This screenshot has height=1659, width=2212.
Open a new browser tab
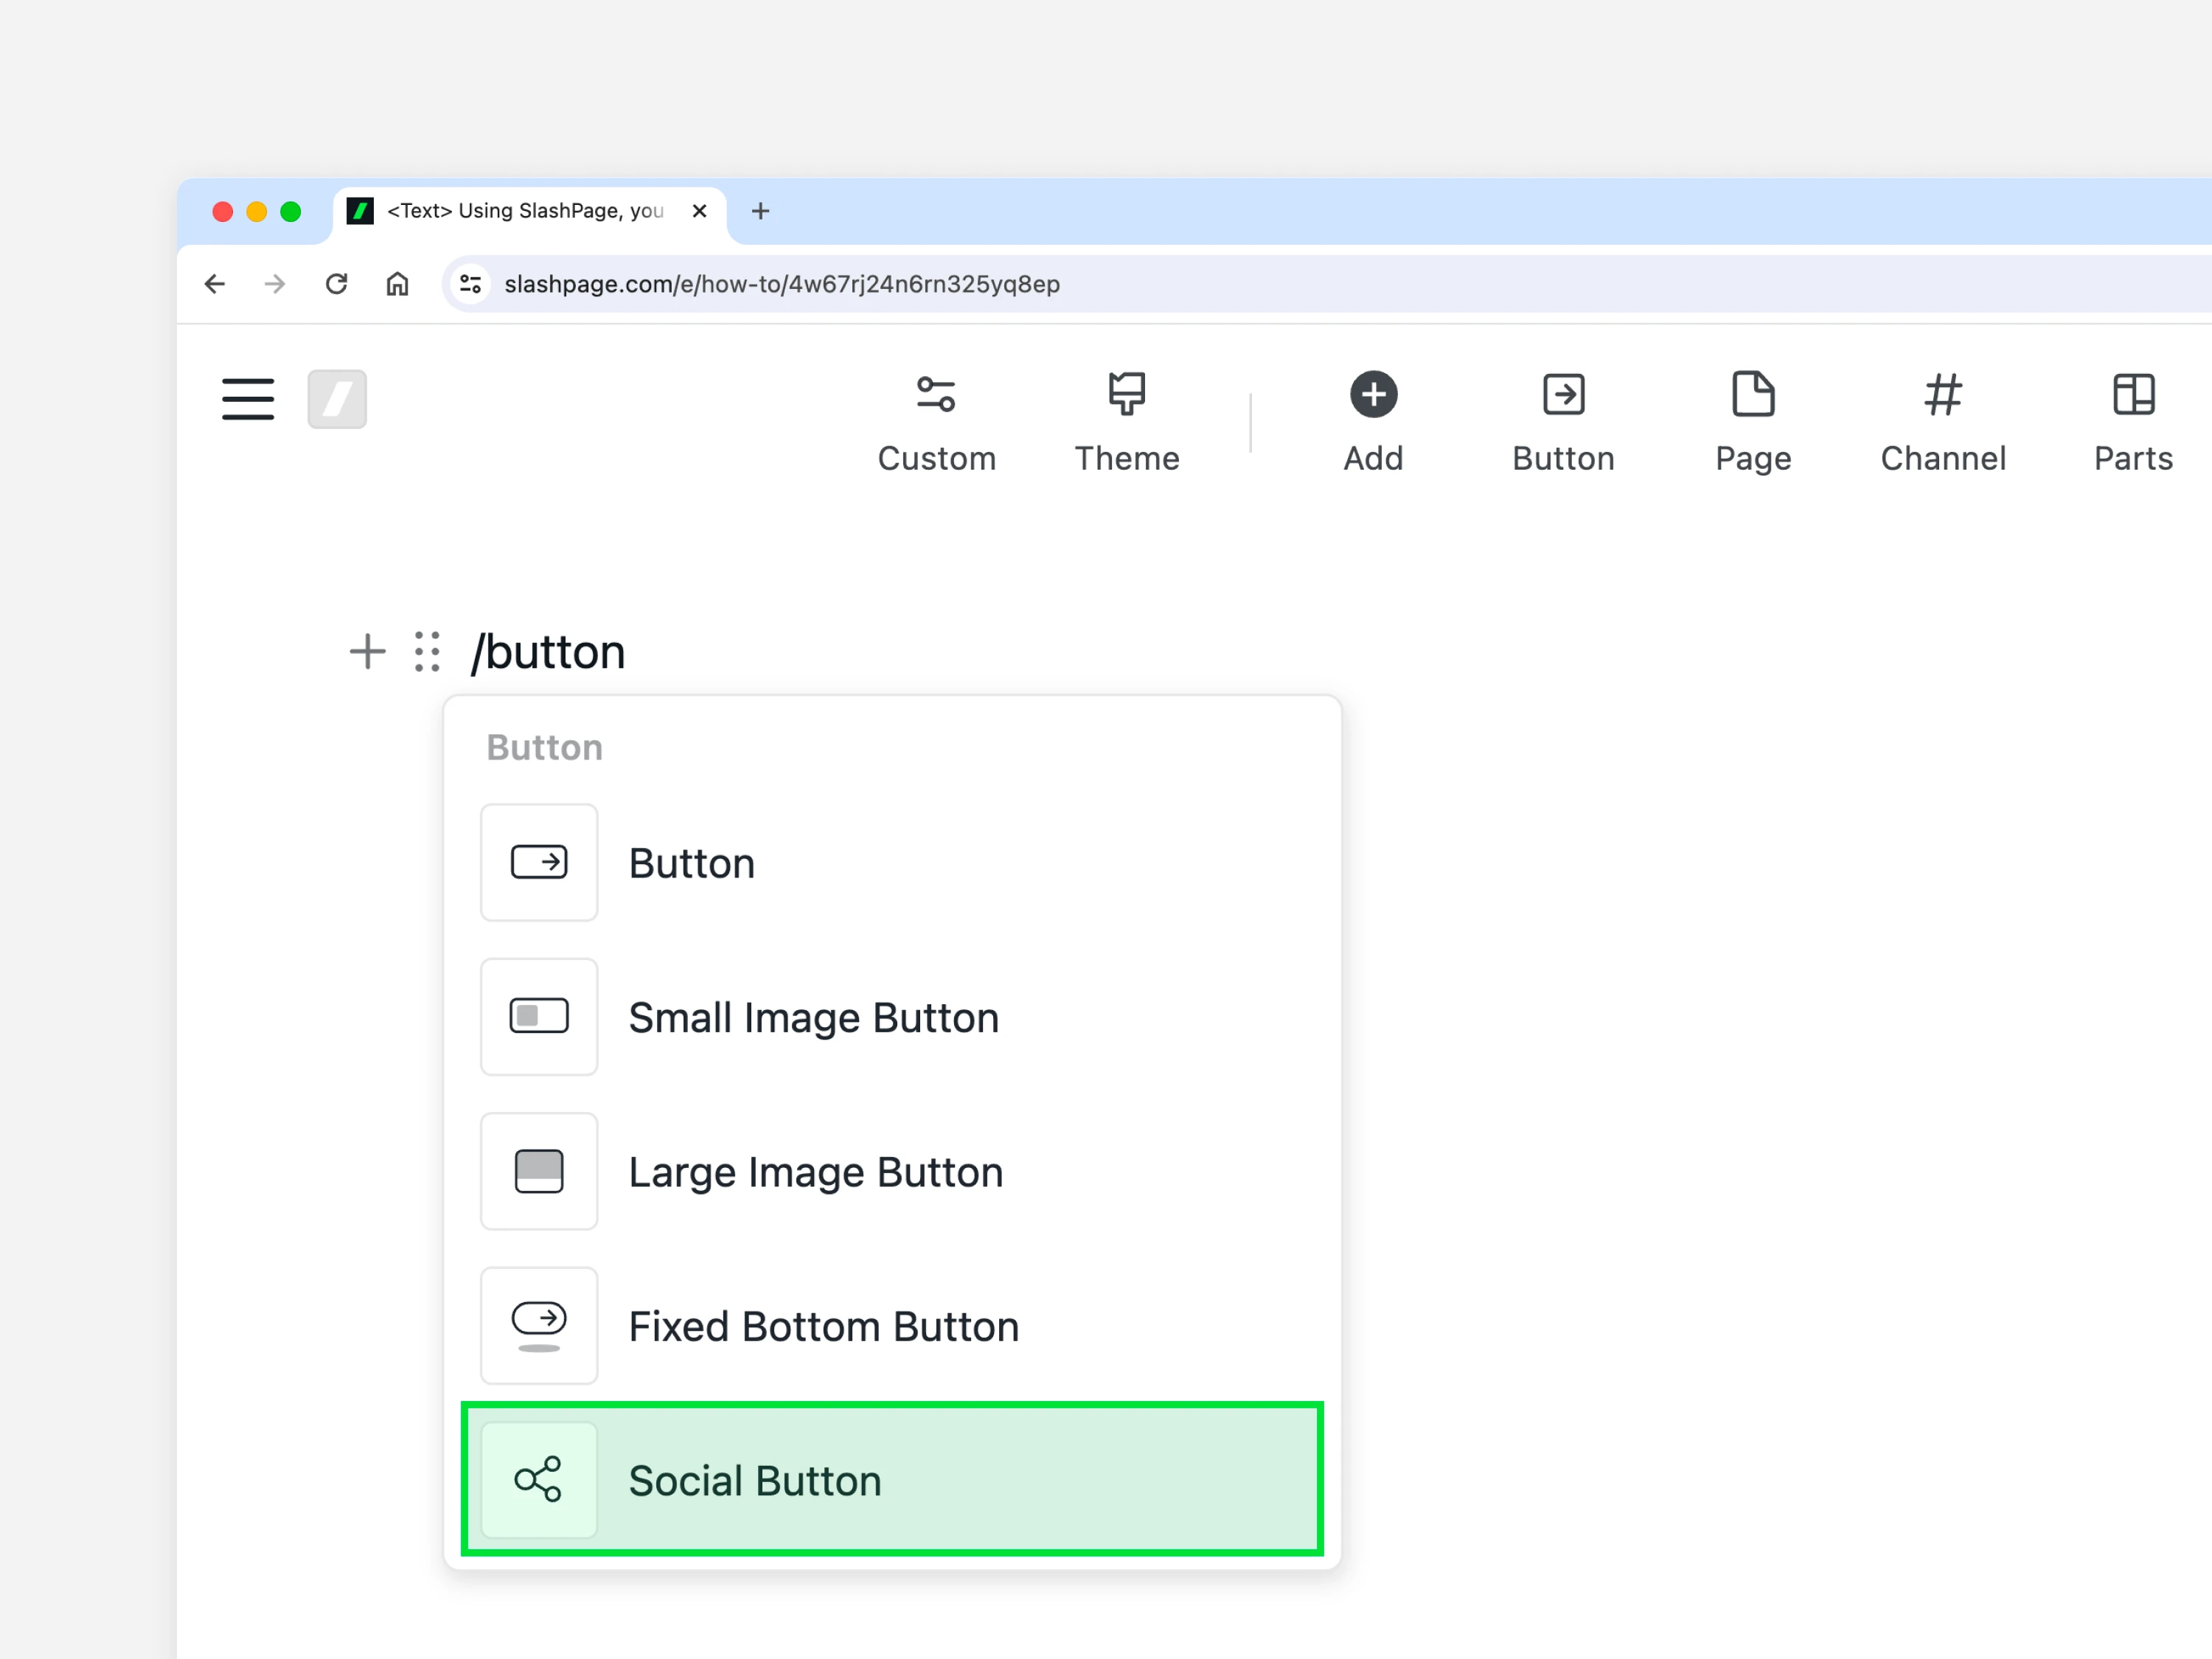click(760, 211)
